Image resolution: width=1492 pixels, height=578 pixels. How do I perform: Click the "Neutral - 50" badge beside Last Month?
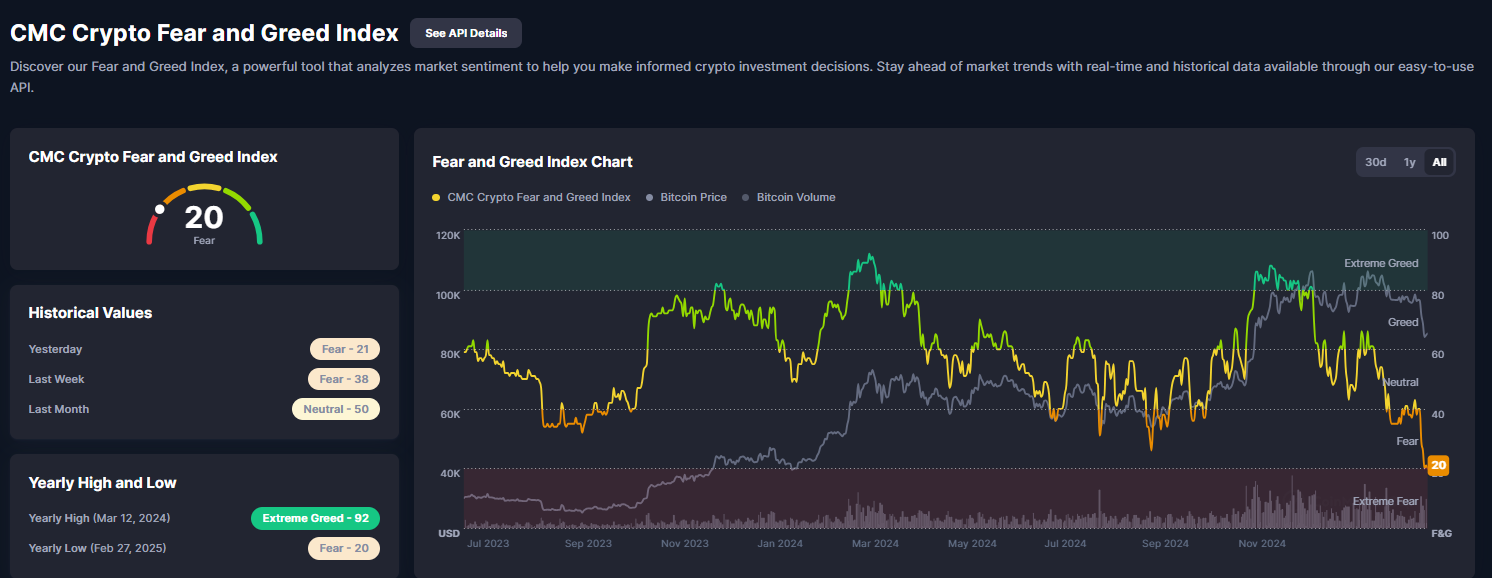pyautogui.click(x=336, y=409)
